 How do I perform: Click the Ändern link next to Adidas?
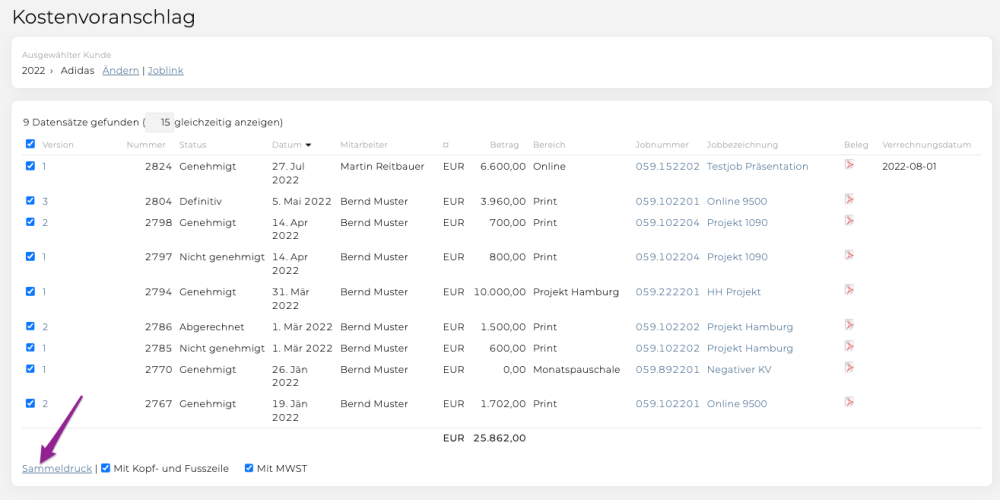coord(121,71)
